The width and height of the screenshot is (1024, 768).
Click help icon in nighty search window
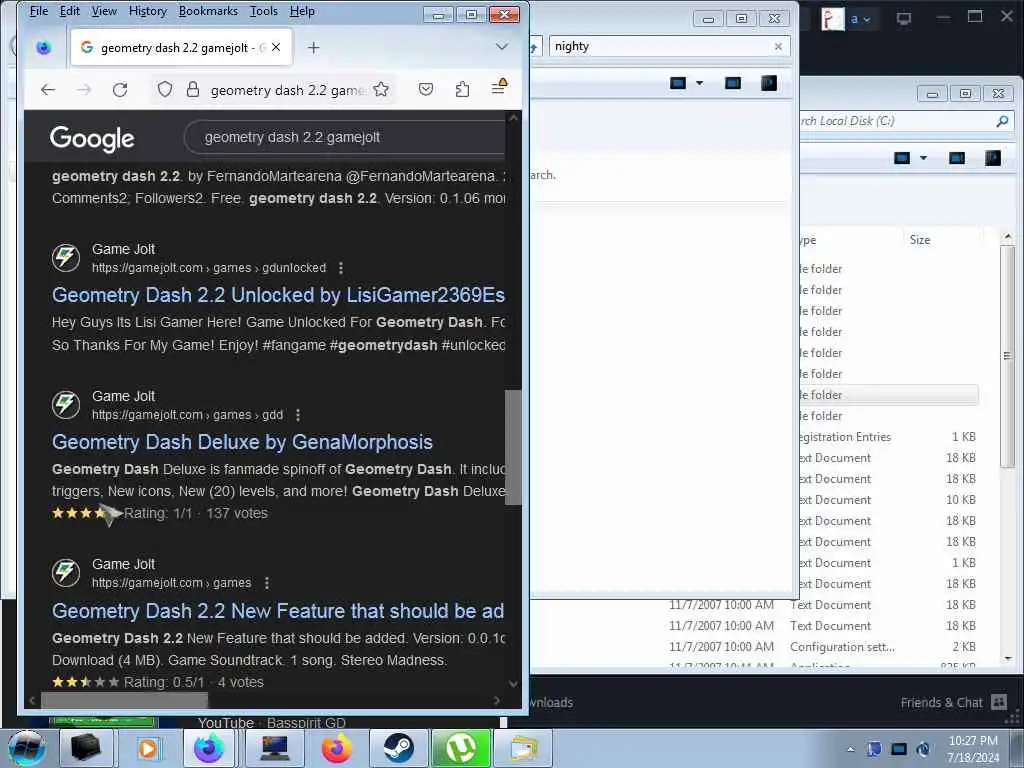[769, 83]
